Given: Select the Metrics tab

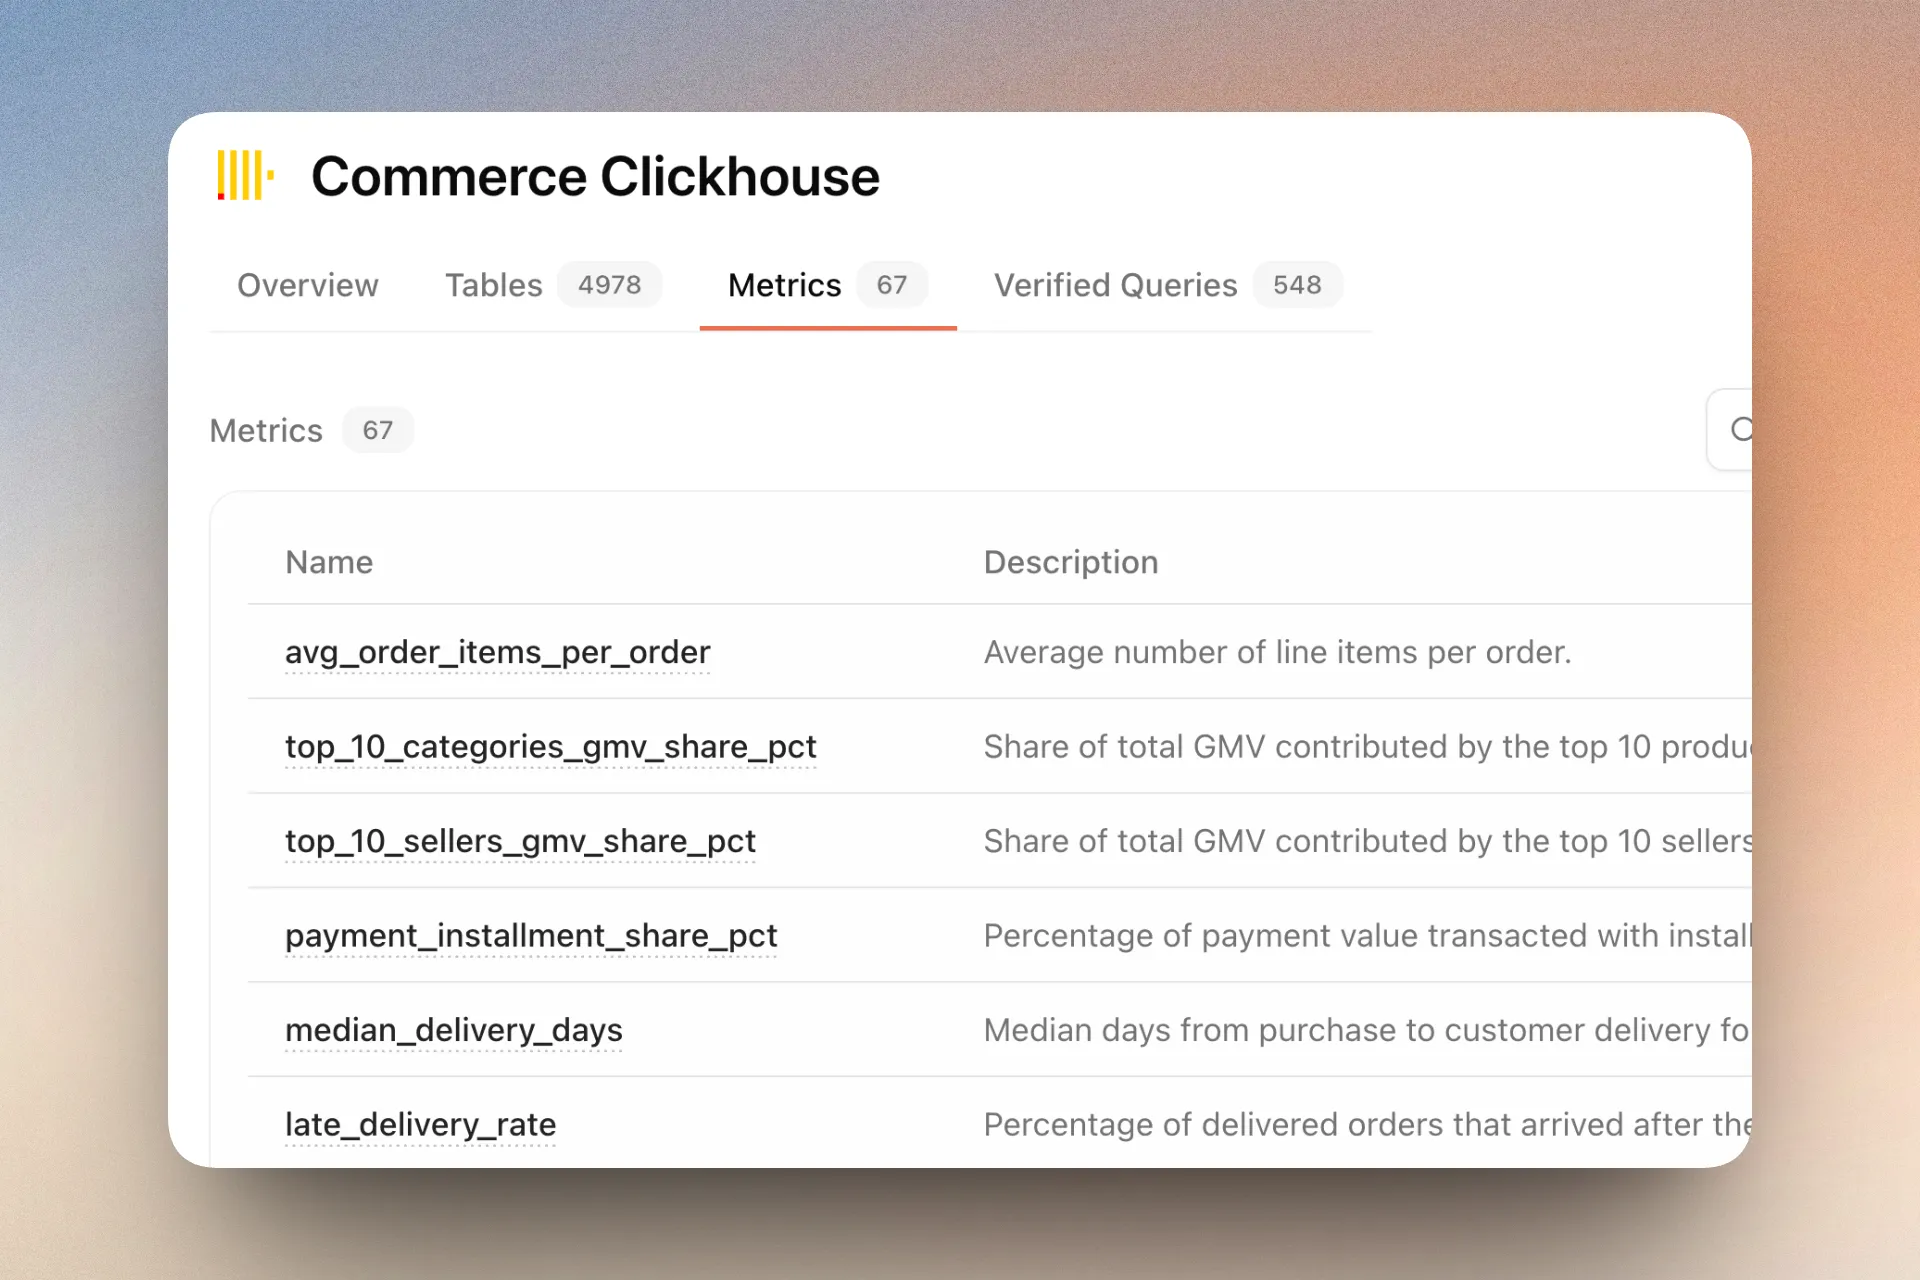Looking at the screenshot, I should coord(828,285).
